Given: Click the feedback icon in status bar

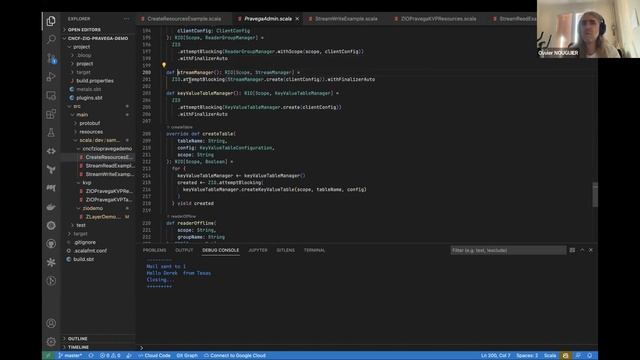Looking at the screenshot, I should pyautogui.click(x=578, y=356).
